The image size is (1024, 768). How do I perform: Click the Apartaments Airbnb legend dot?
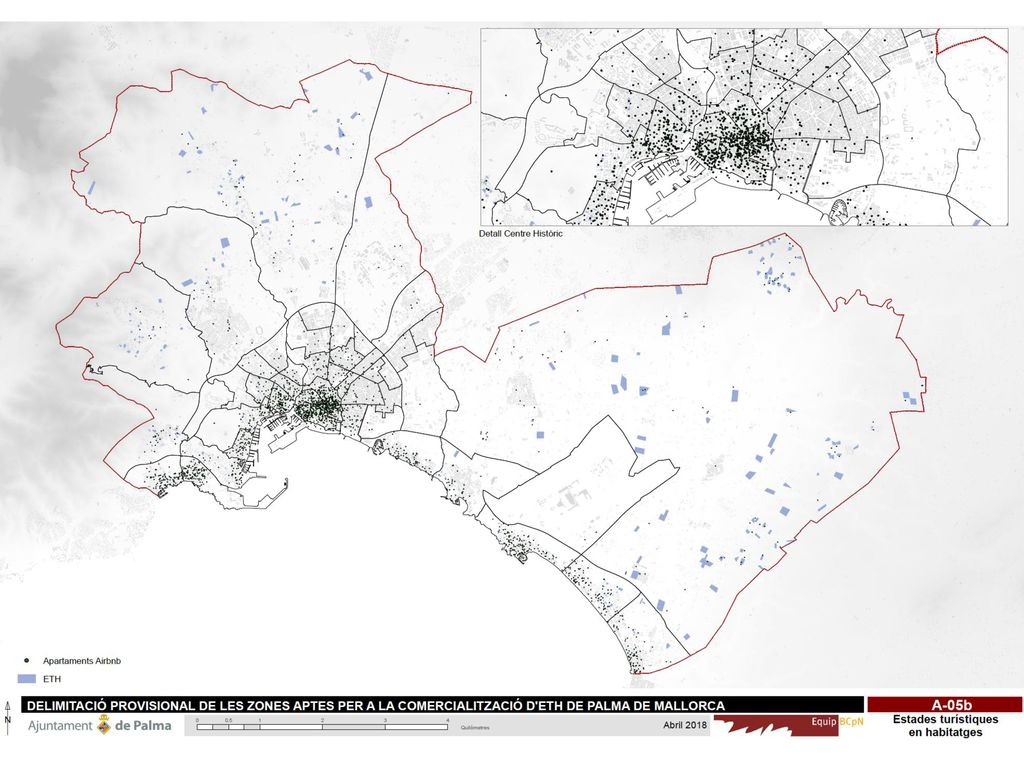(27, 661)
